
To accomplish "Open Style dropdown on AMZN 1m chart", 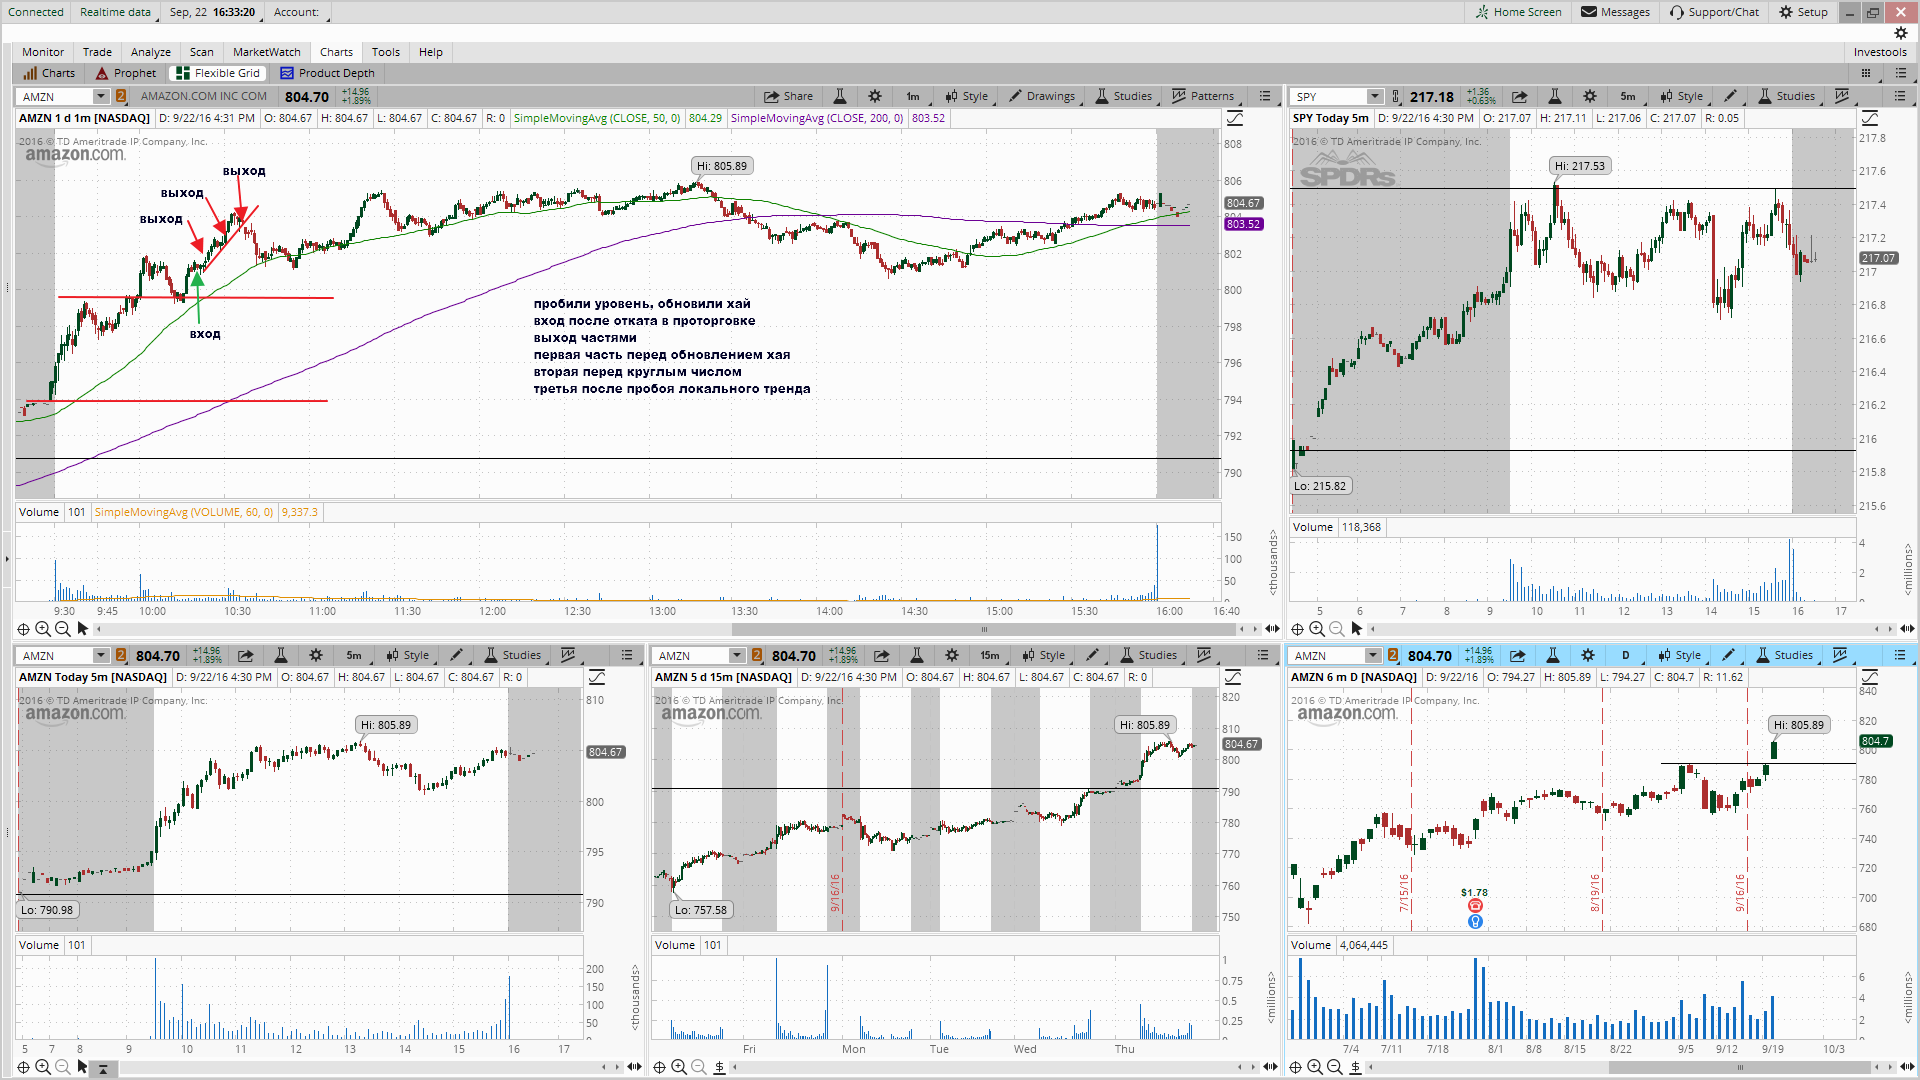I will [x=967, y=96].
